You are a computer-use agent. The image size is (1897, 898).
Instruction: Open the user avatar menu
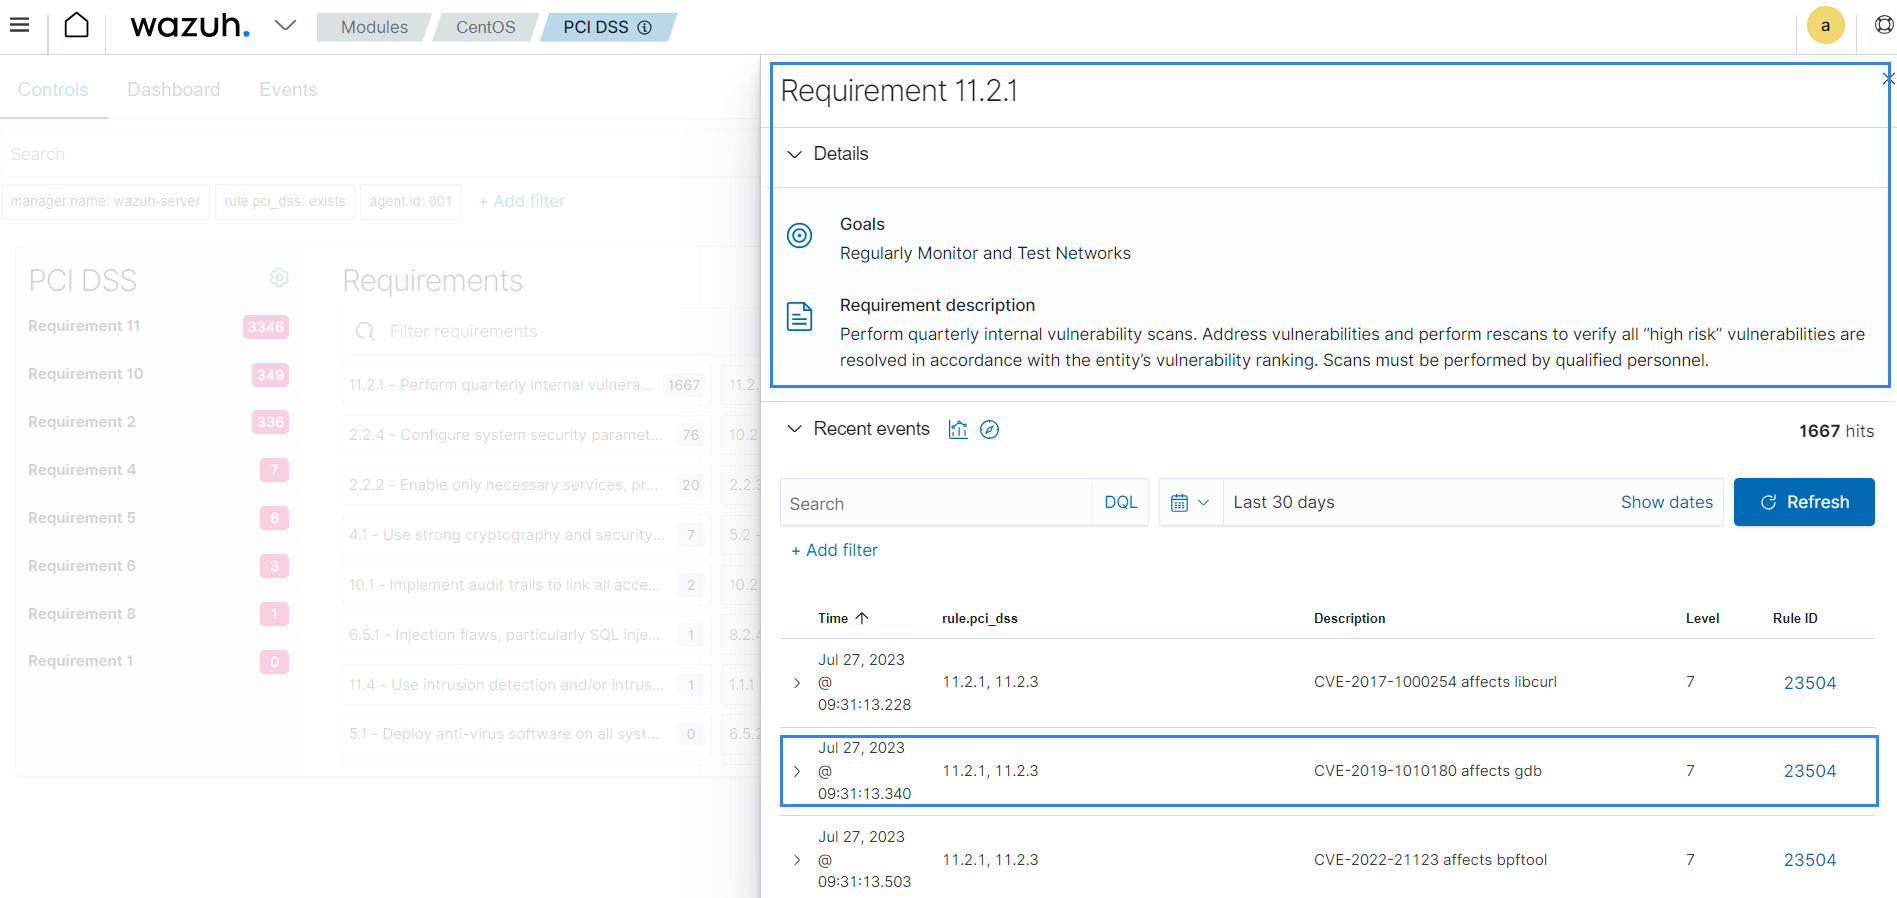coord(1825,26)
